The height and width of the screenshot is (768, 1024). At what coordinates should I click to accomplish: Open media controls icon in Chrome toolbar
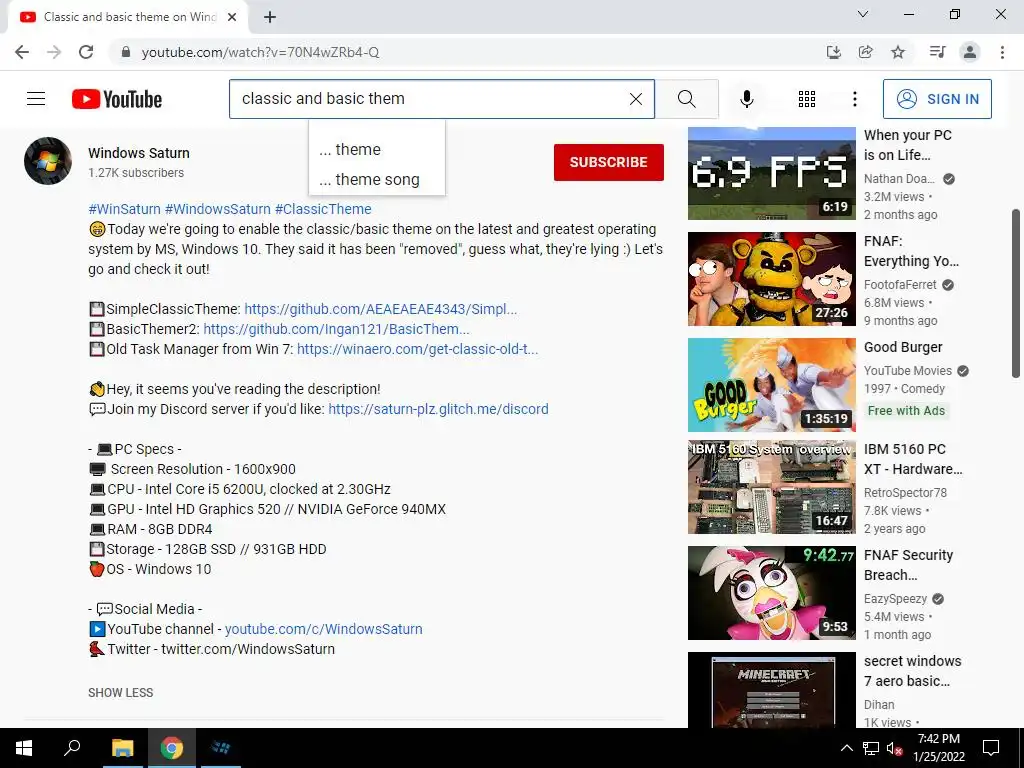point(937,52)
